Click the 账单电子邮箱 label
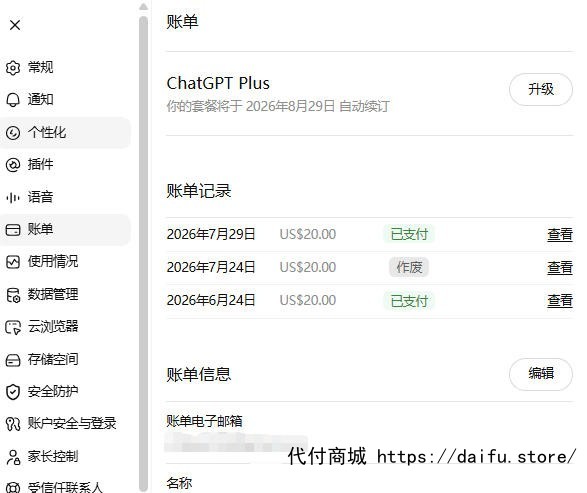Image resolution: width=587 pixels, height=493 pixels. pos(204,422)
